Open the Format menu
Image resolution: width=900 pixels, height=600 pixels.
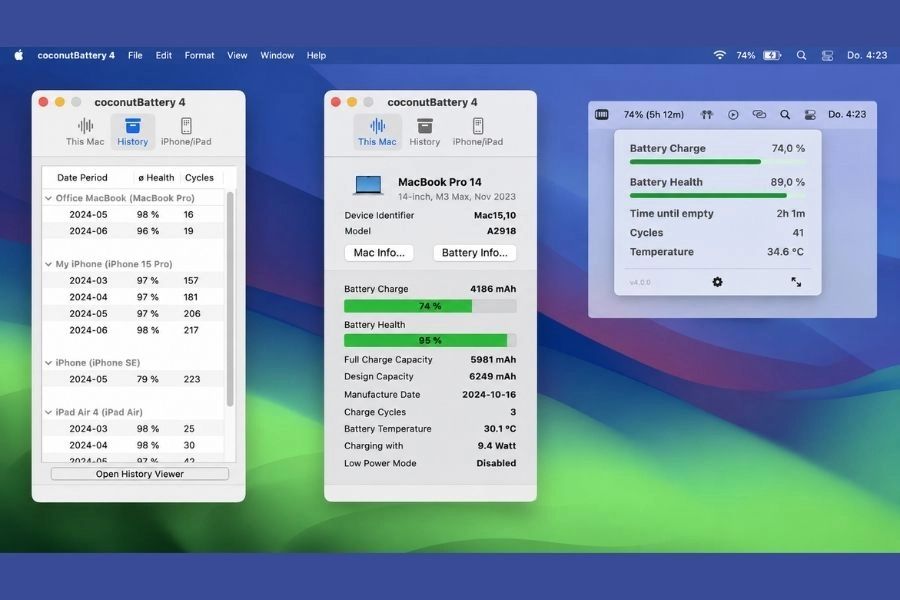coord(199,55)
